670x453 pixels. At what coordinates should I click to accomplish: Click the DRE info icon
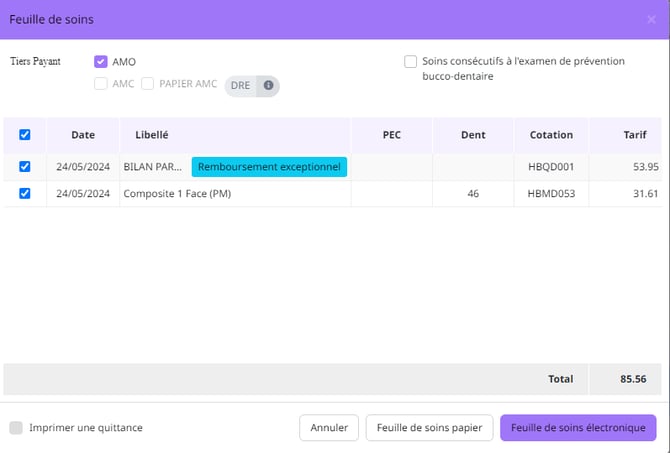[268, 85]
